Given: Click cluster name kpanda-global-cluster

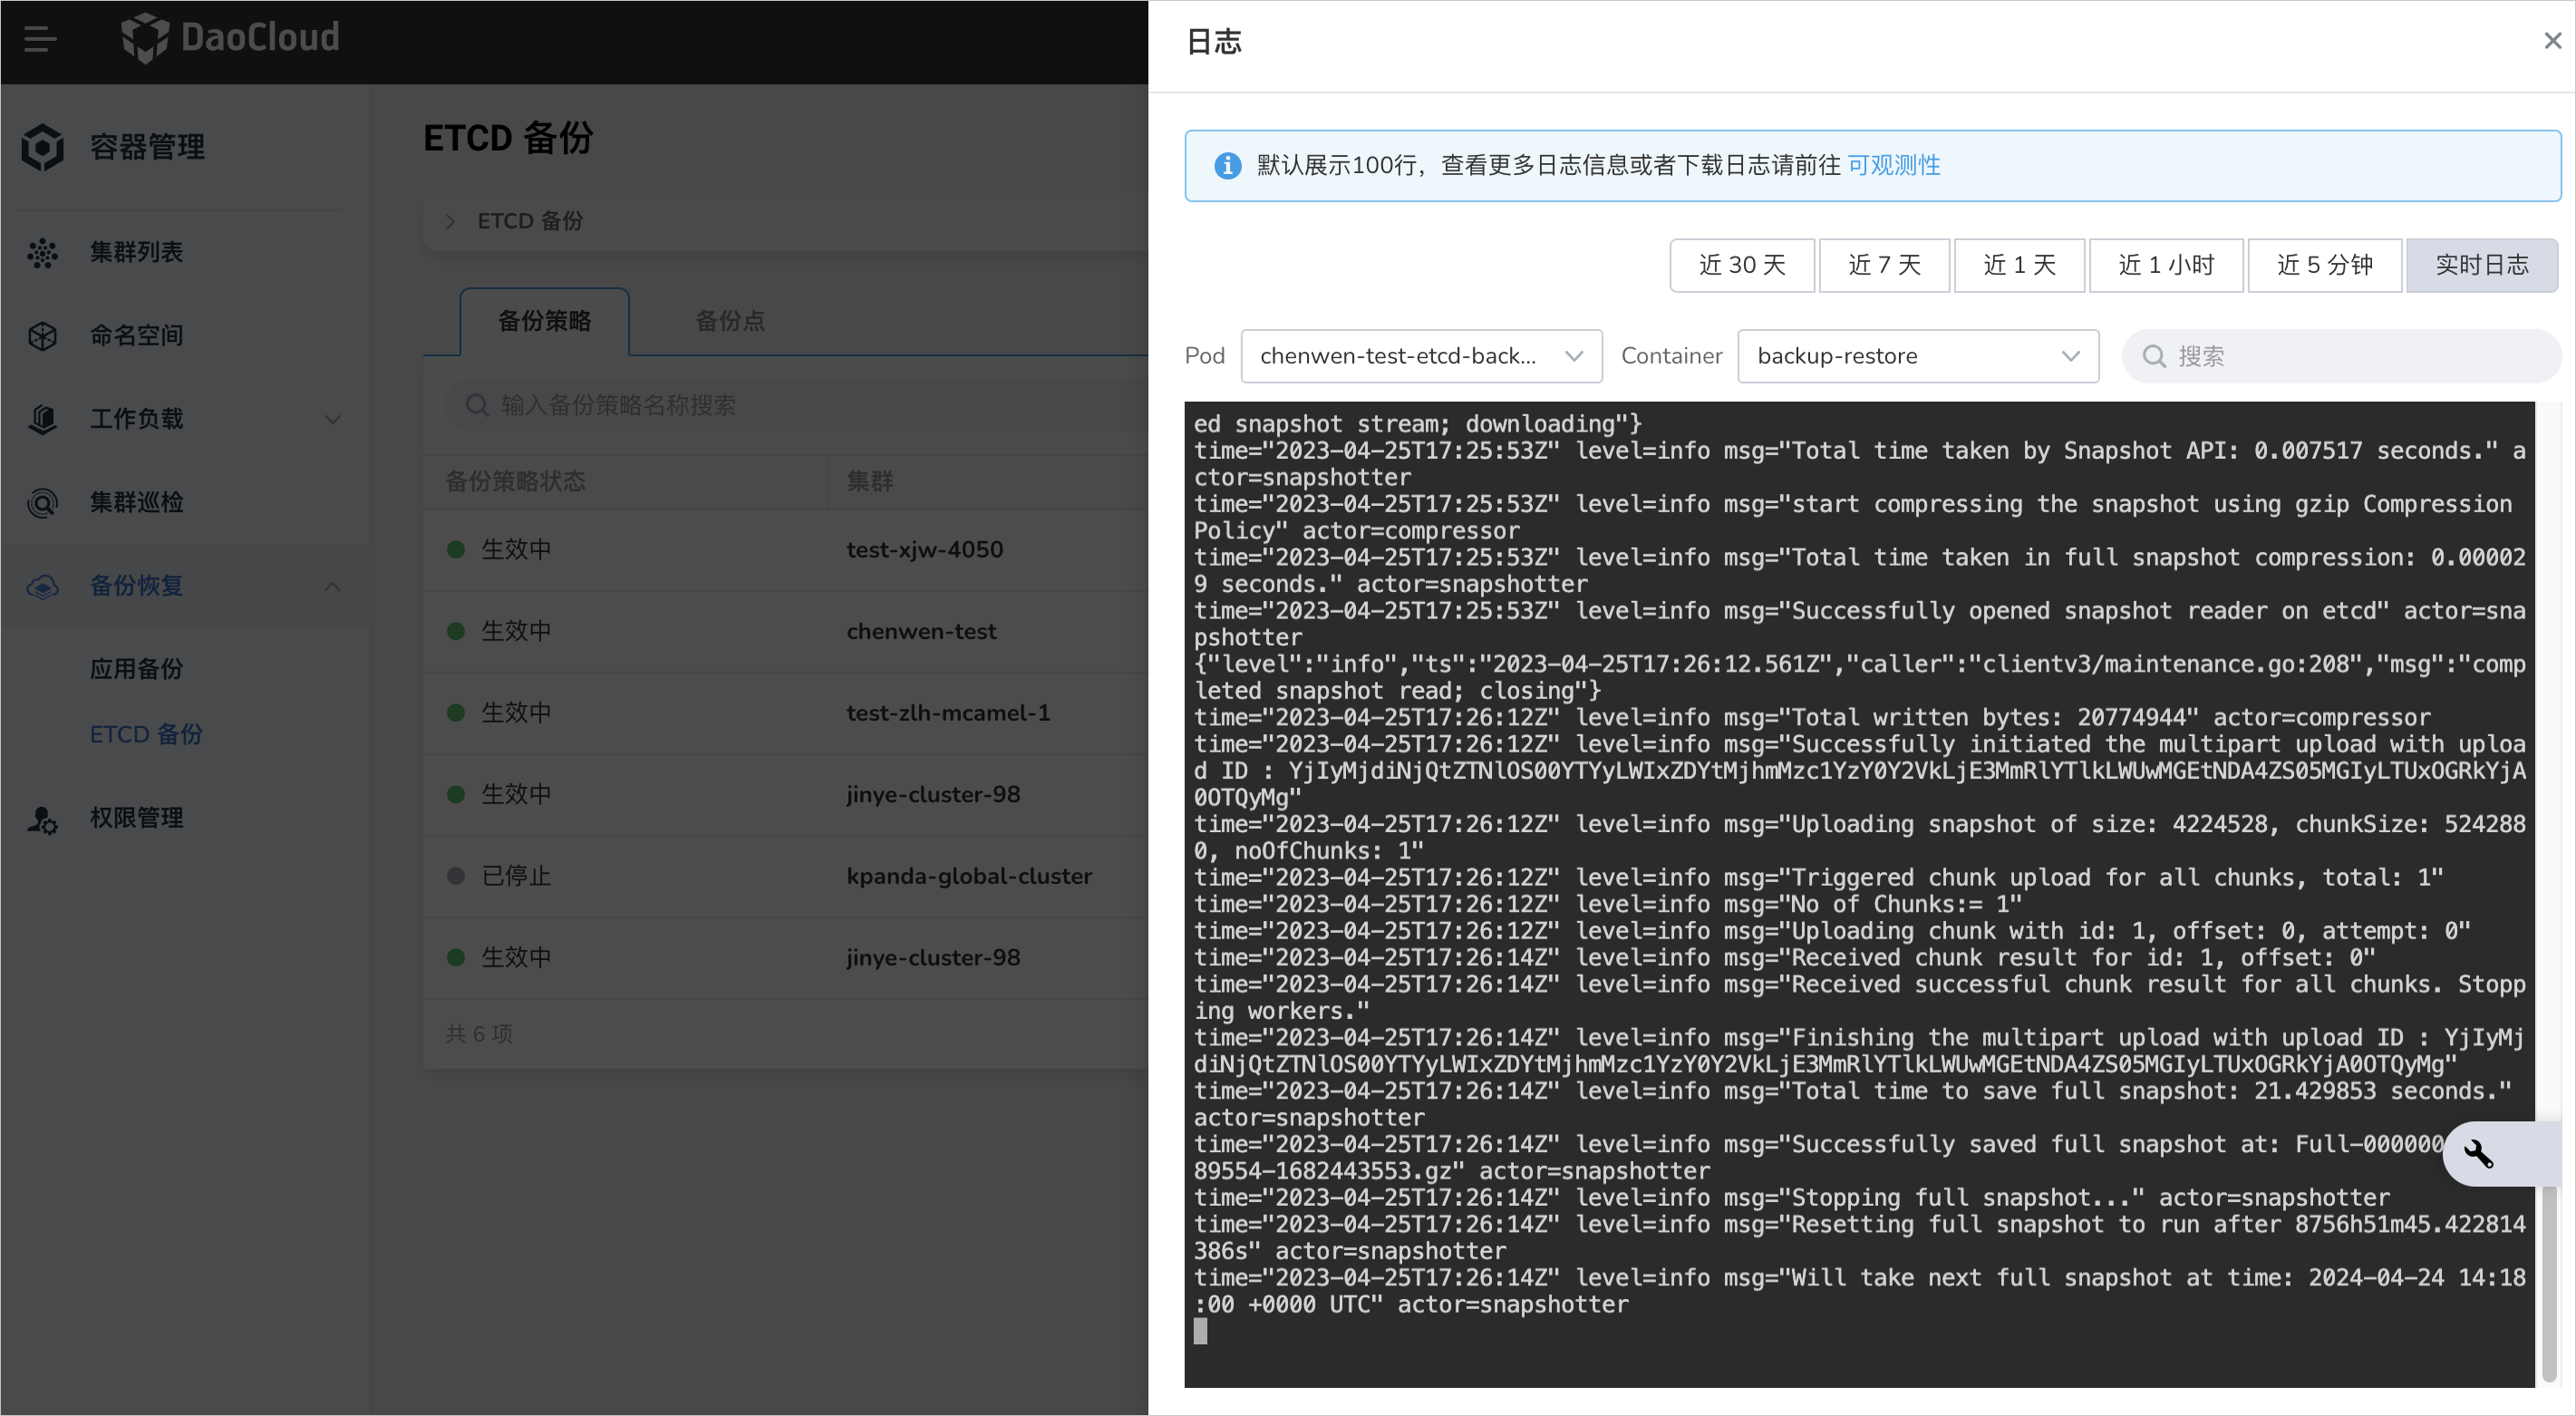Looking at the screenshot, I should pyautogui.click(x=969, y=876).
